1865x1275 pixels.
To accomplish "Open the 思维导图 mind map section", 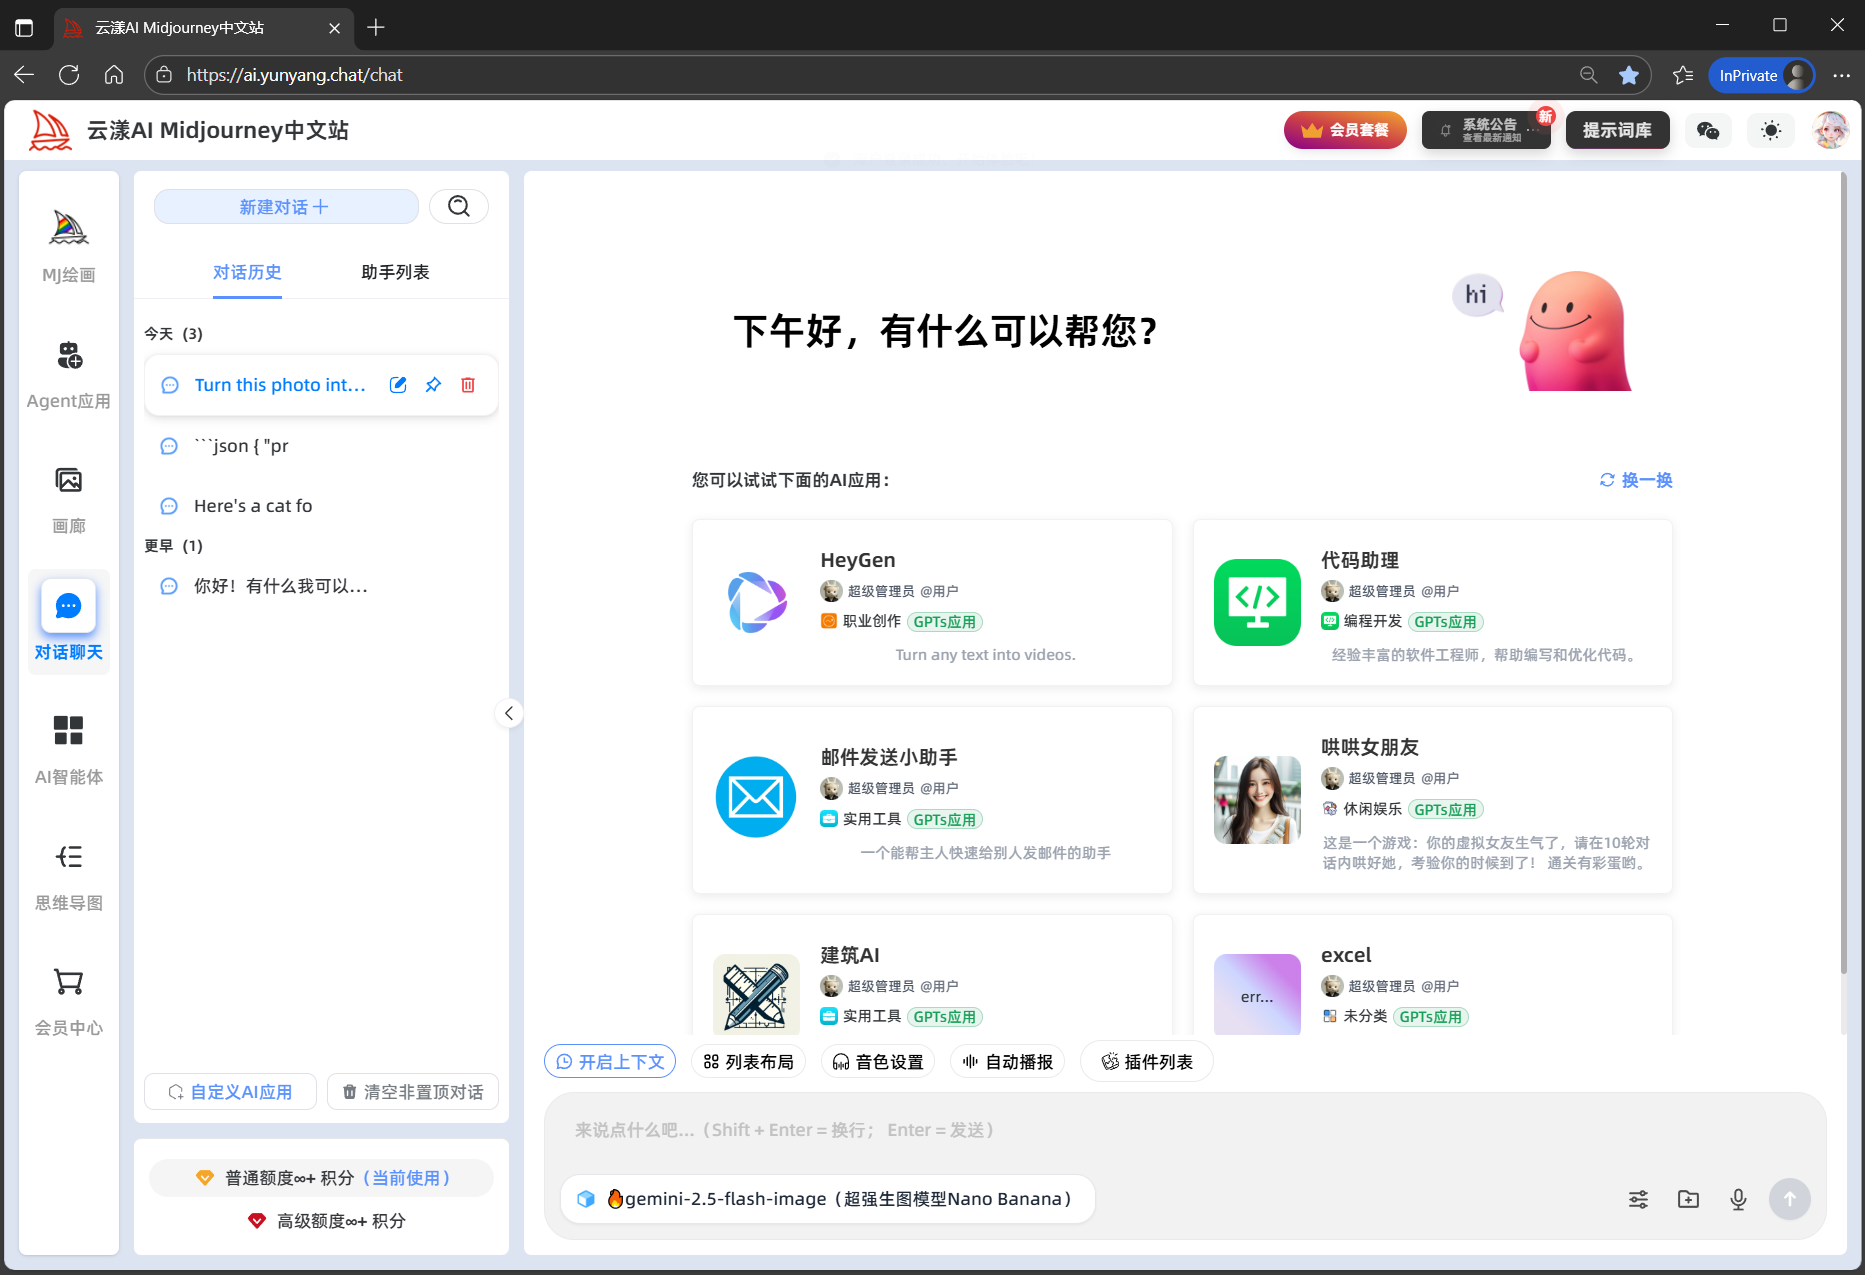I will point(68,875).
